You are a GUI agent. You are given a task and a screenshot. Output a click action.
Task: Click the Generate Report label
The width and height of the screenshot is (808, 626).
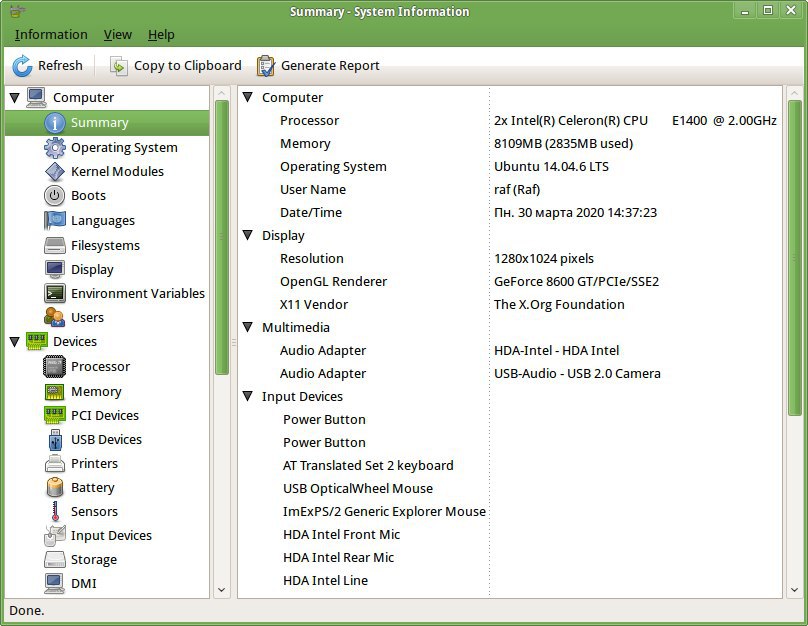pyautogui.click(x=330, y=65)
